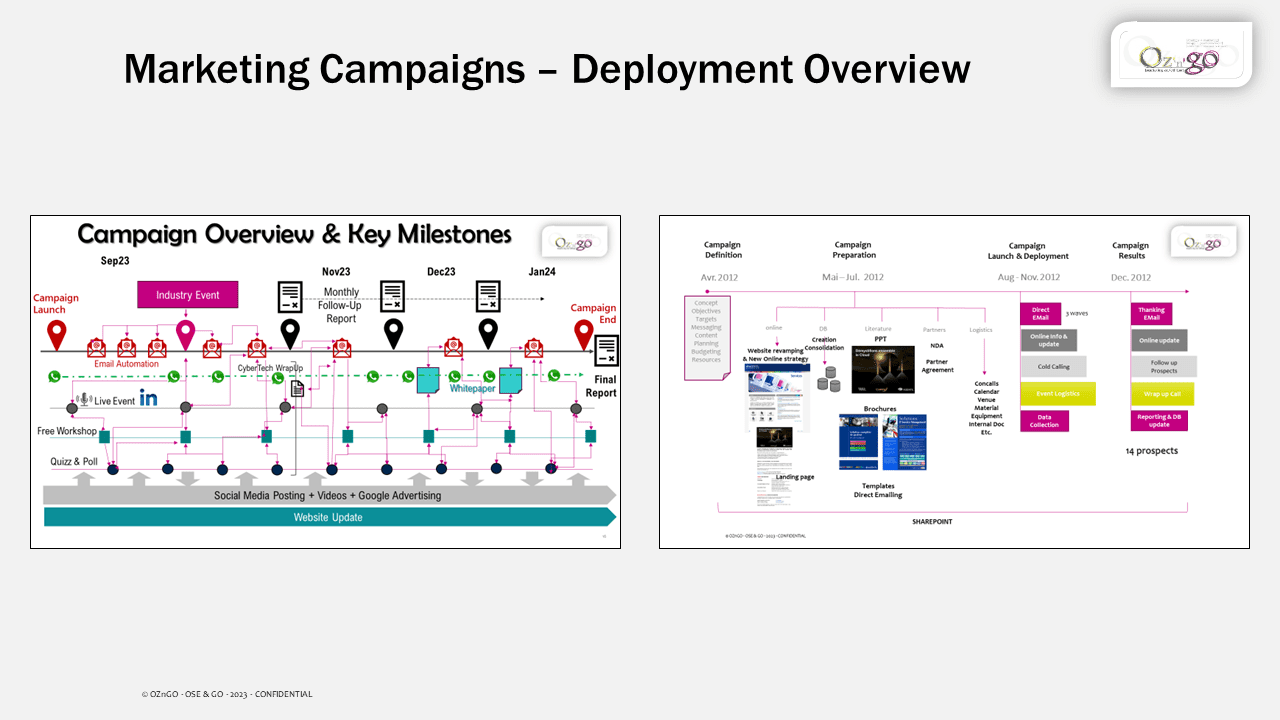Click the red Campaign Launch map pin
Viewport: 1280px width, 720px height.
point(56,334)
